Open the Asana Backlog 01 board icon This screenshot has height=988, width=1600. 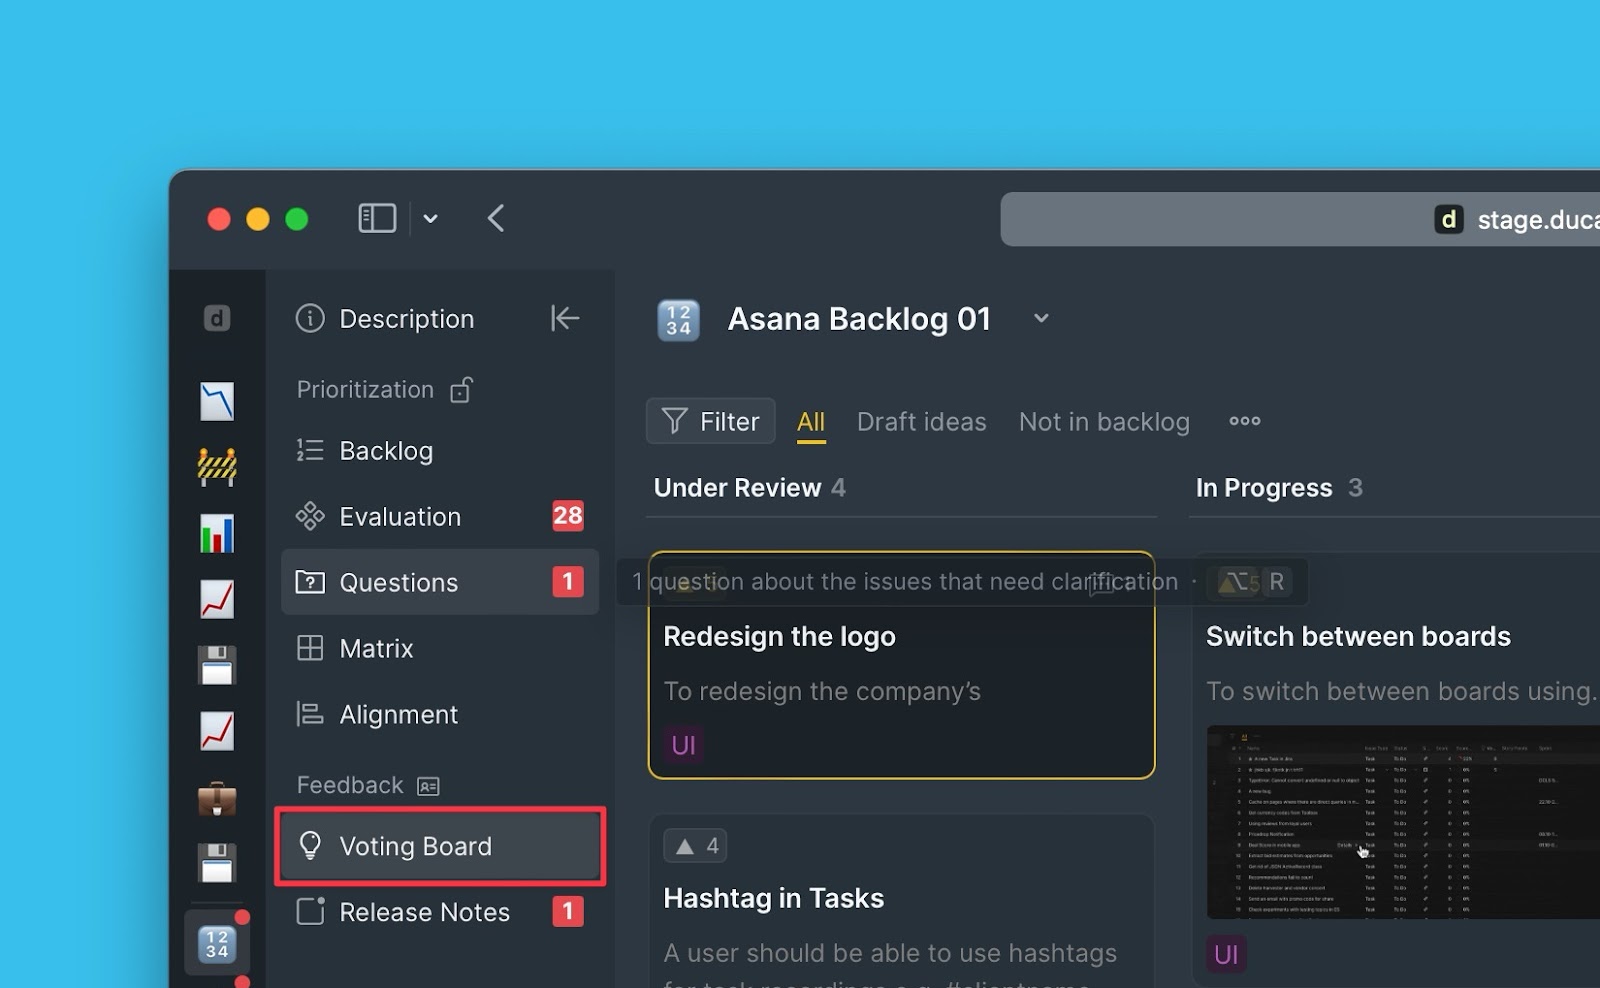[678, 320]
